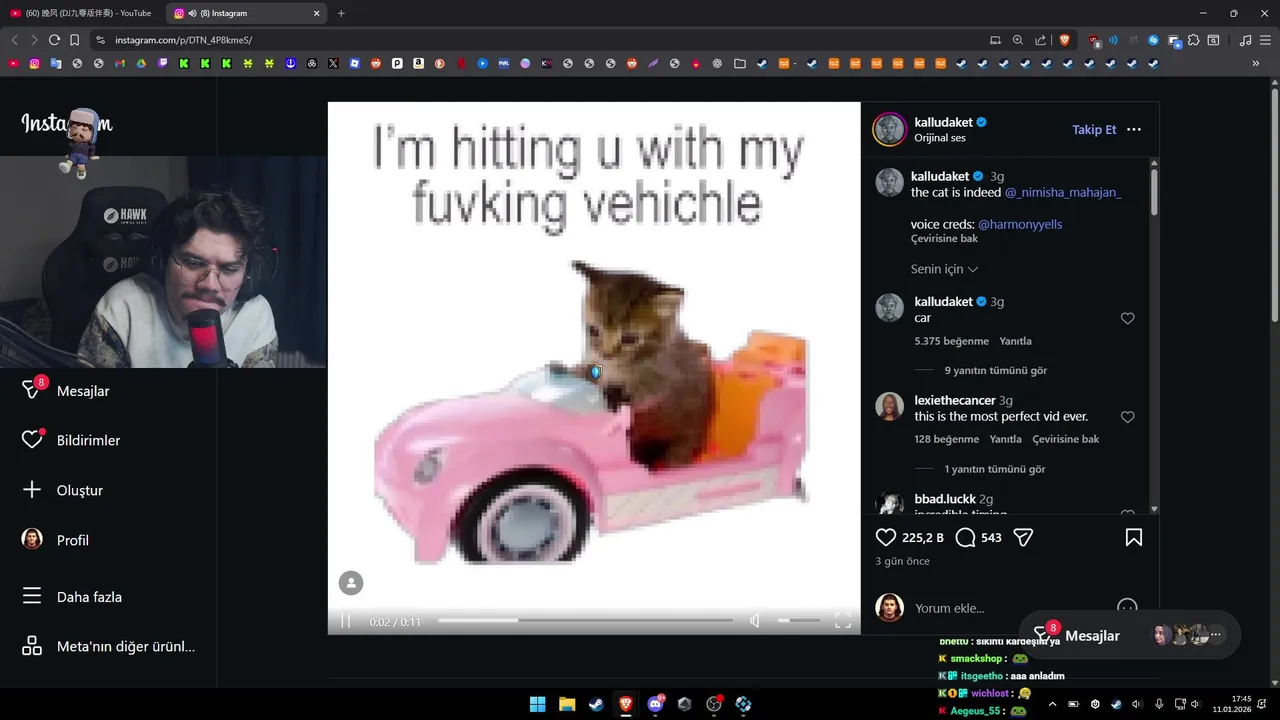Viewport: 1280px width, 720px height.
Task: Open the Daha fazla menu
Action: 72,597
